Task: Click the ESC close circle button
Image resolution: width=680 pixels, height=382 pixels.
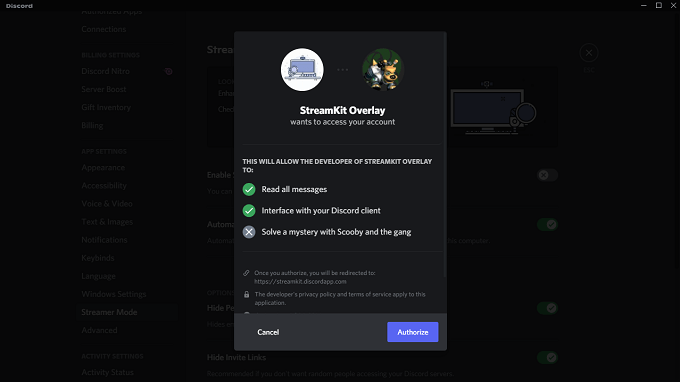Action: [x=588, y=53]
